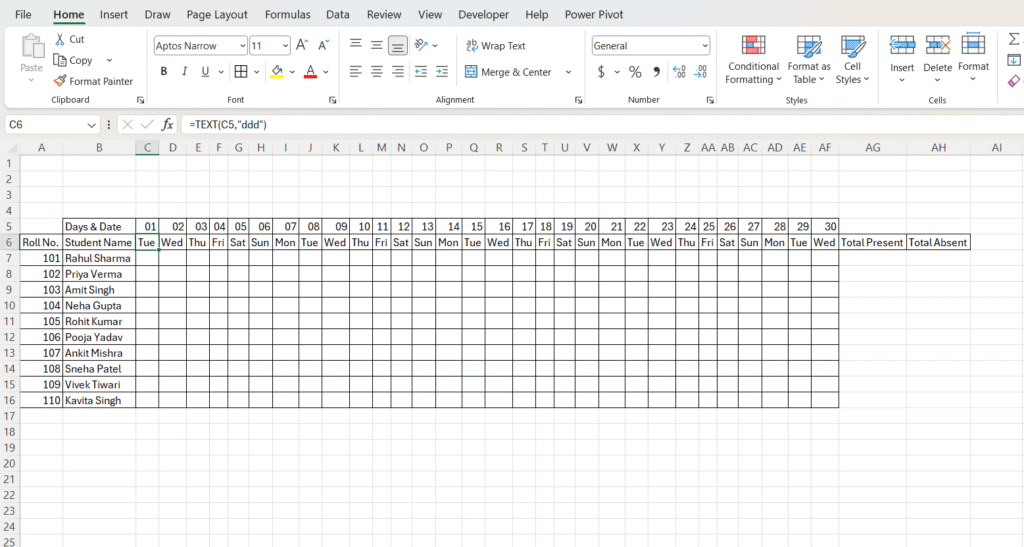The width and height of the screenshot is (1024, 547).
Task: Switch to the Insert tab
Action: point(114,14)
